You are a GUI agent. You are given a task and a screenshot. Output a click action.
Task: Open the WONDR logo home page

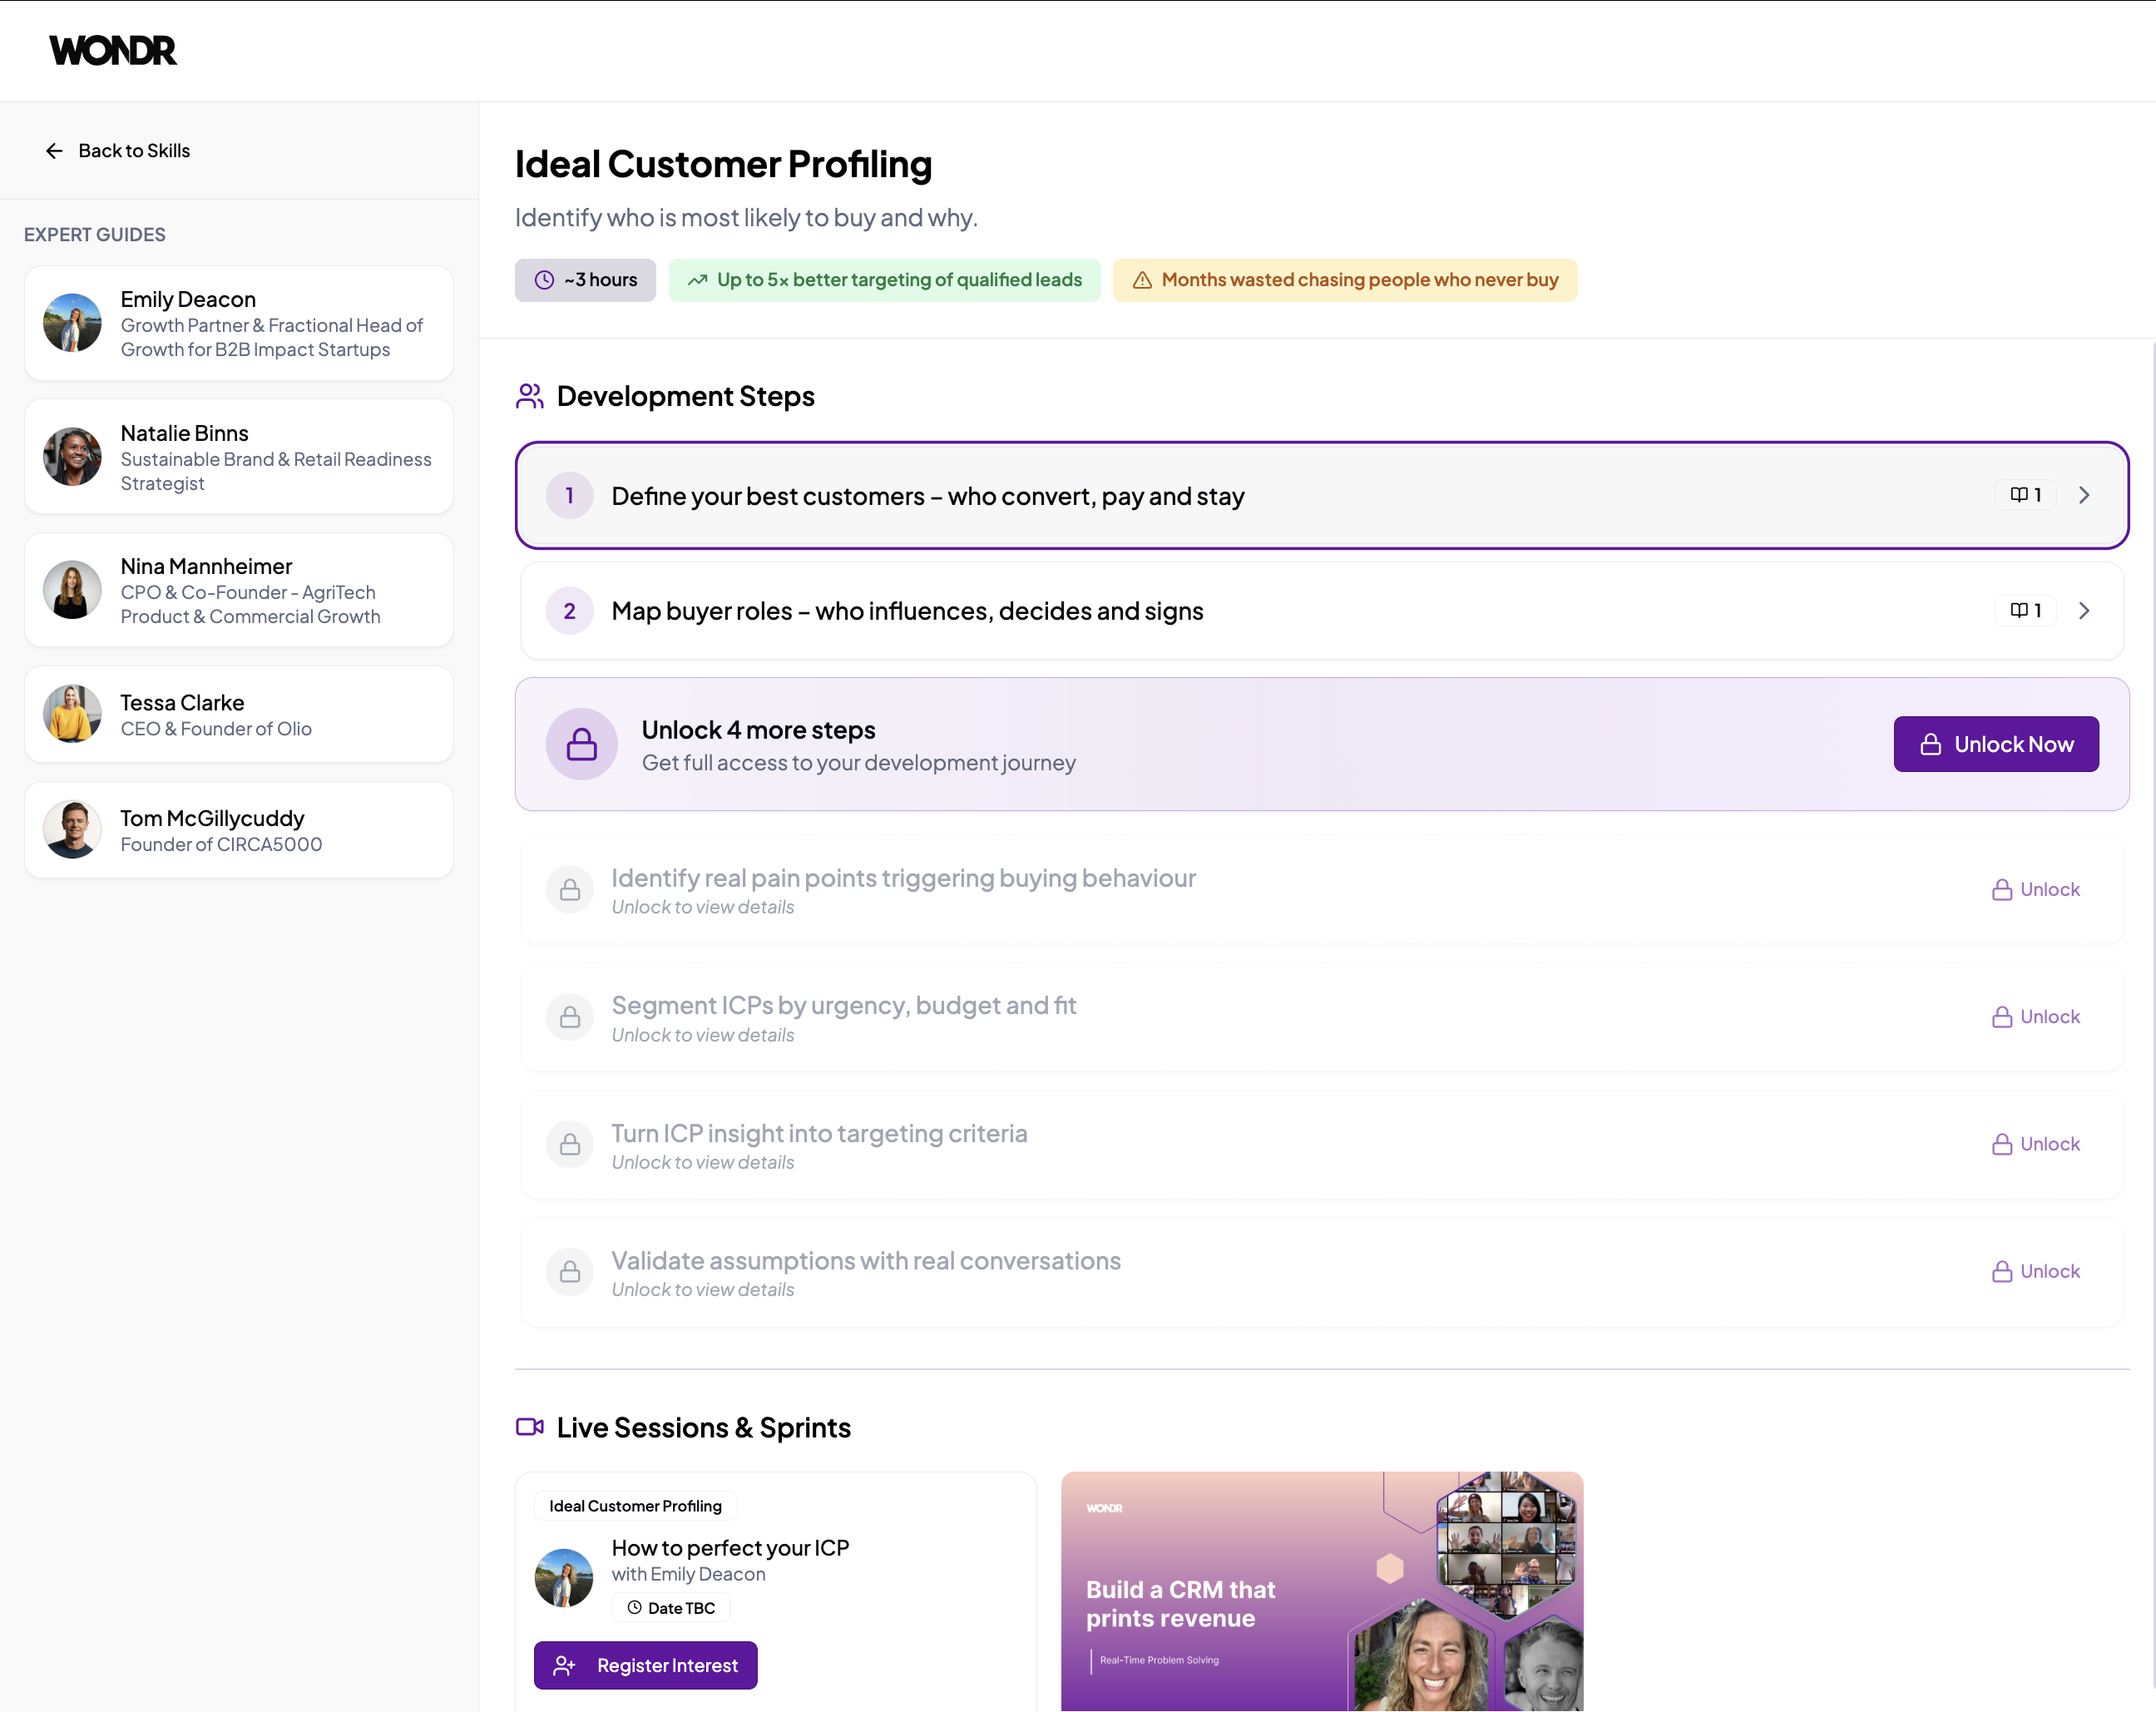(x=112, y=50)
